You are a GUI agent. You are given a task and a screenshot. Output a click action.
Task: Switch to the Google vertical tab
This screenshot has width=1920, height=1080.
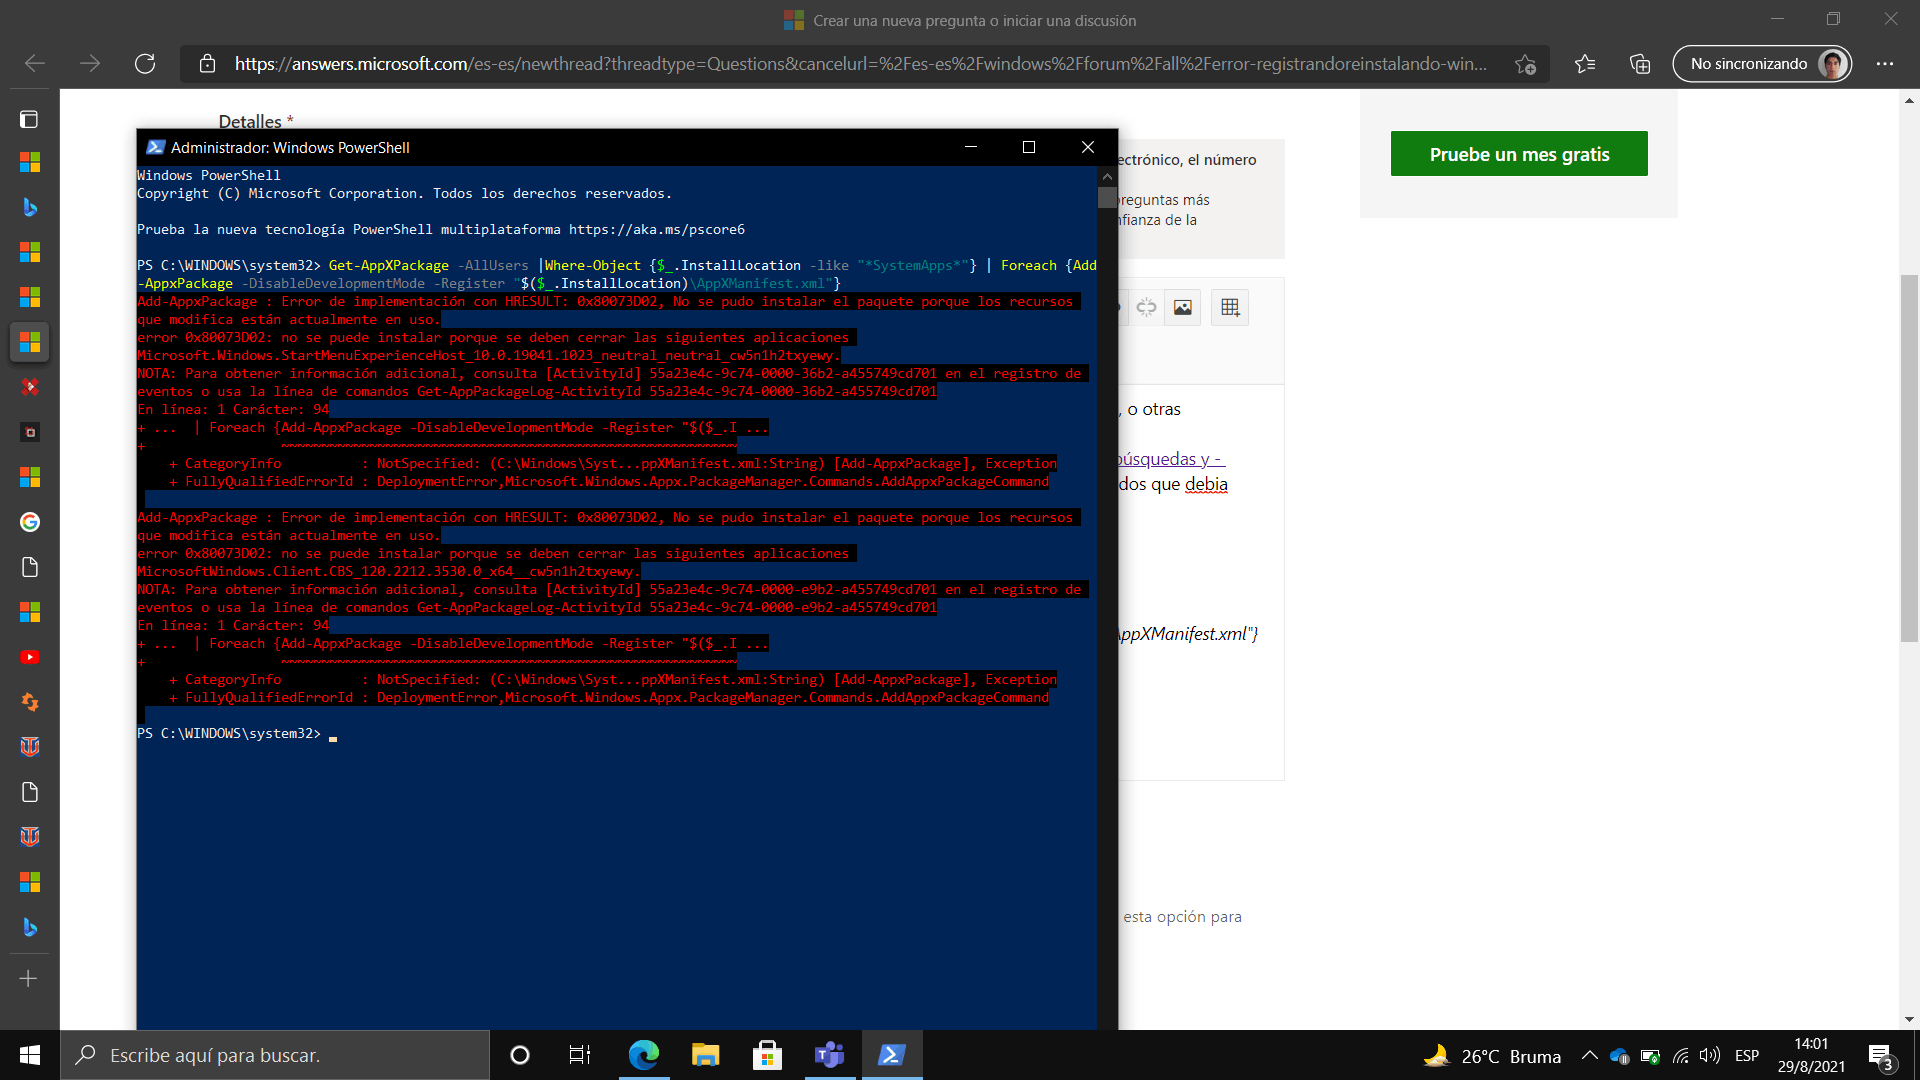(x=29, y=522)
